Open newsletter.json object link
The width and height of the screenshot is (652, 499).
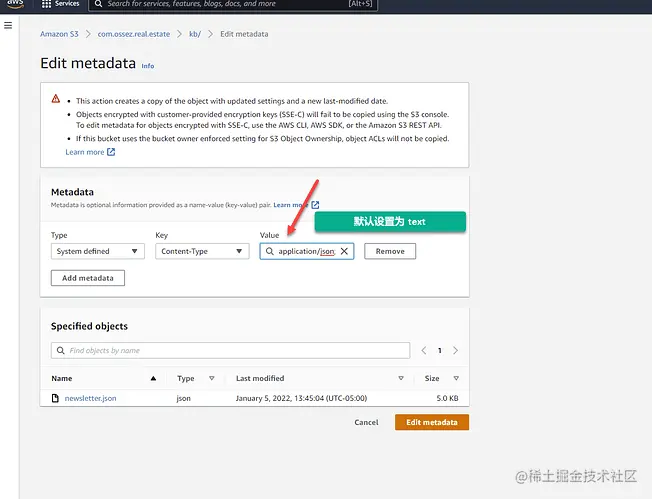tap(90, 398)
